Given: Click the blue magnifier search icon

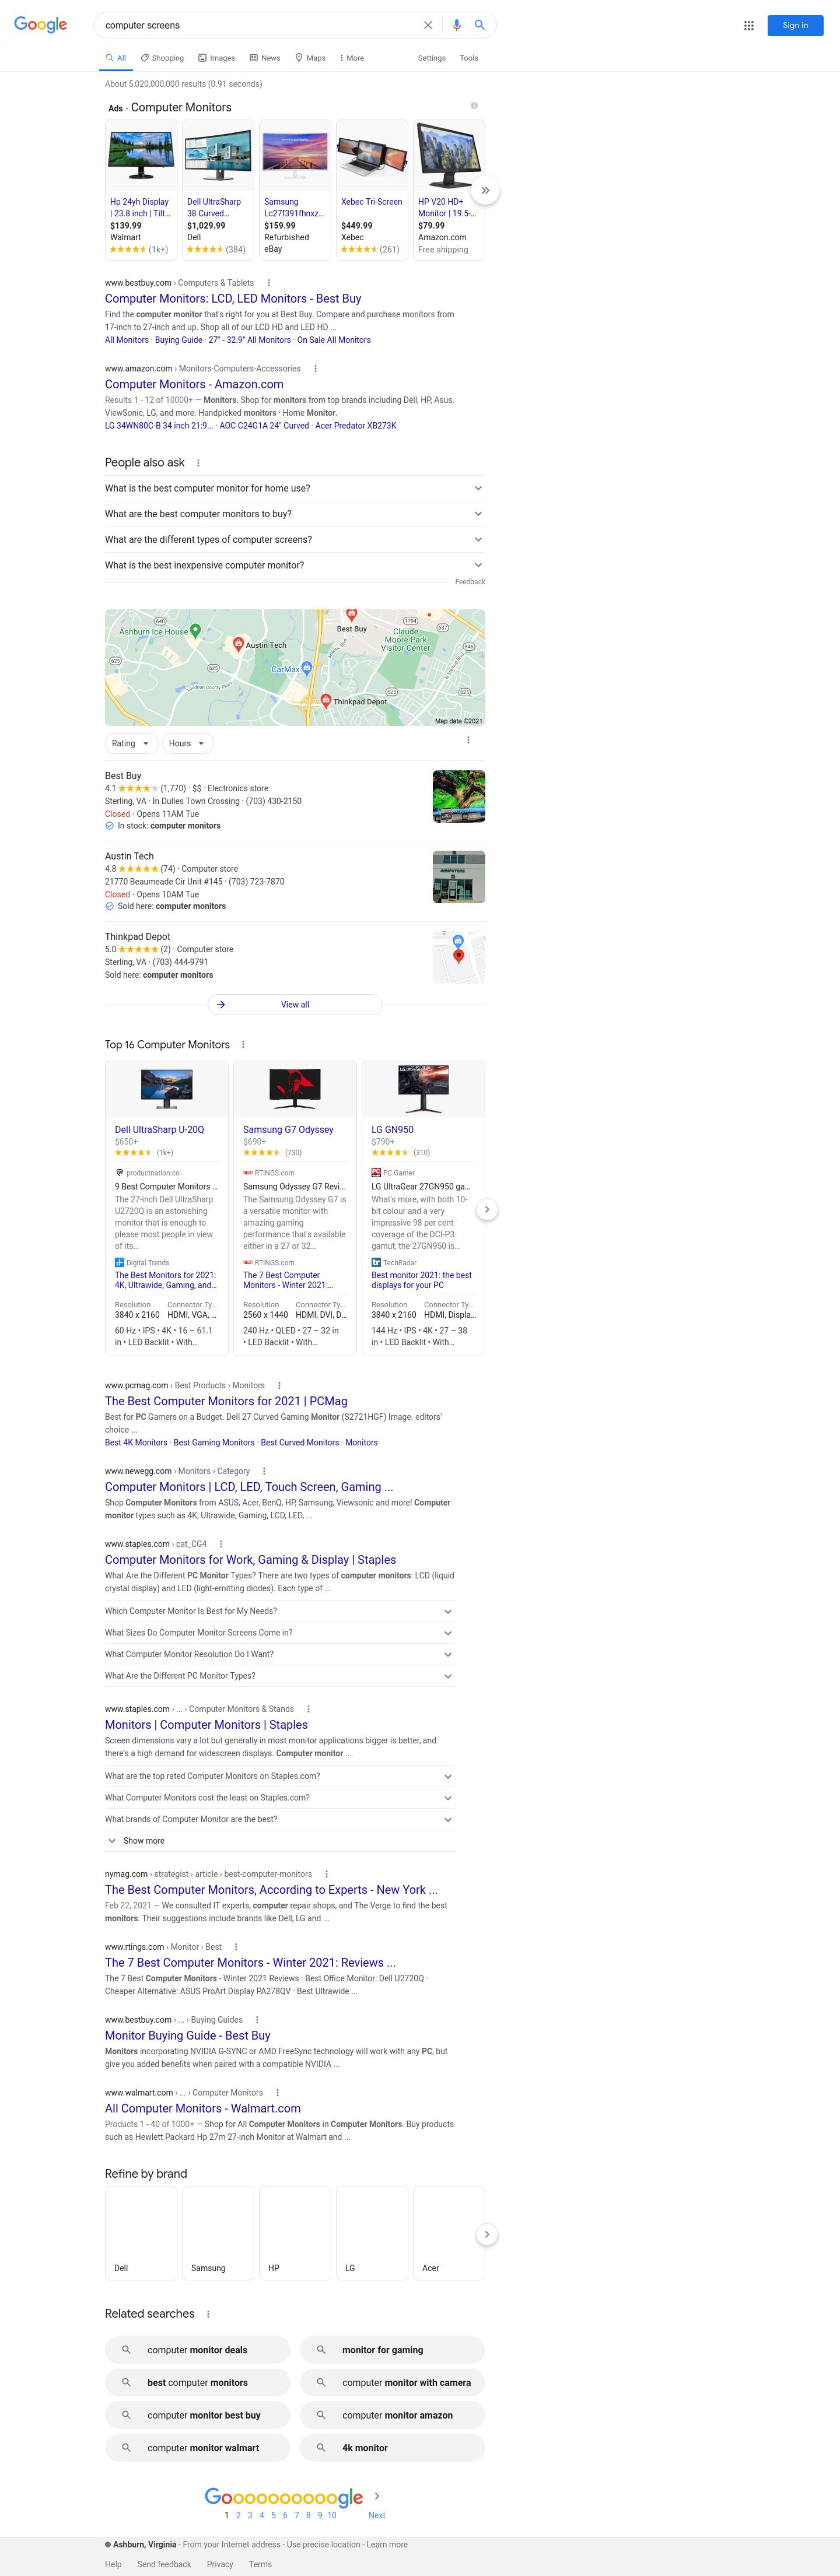Looking at the screenshot, I should tap(480, 25).
